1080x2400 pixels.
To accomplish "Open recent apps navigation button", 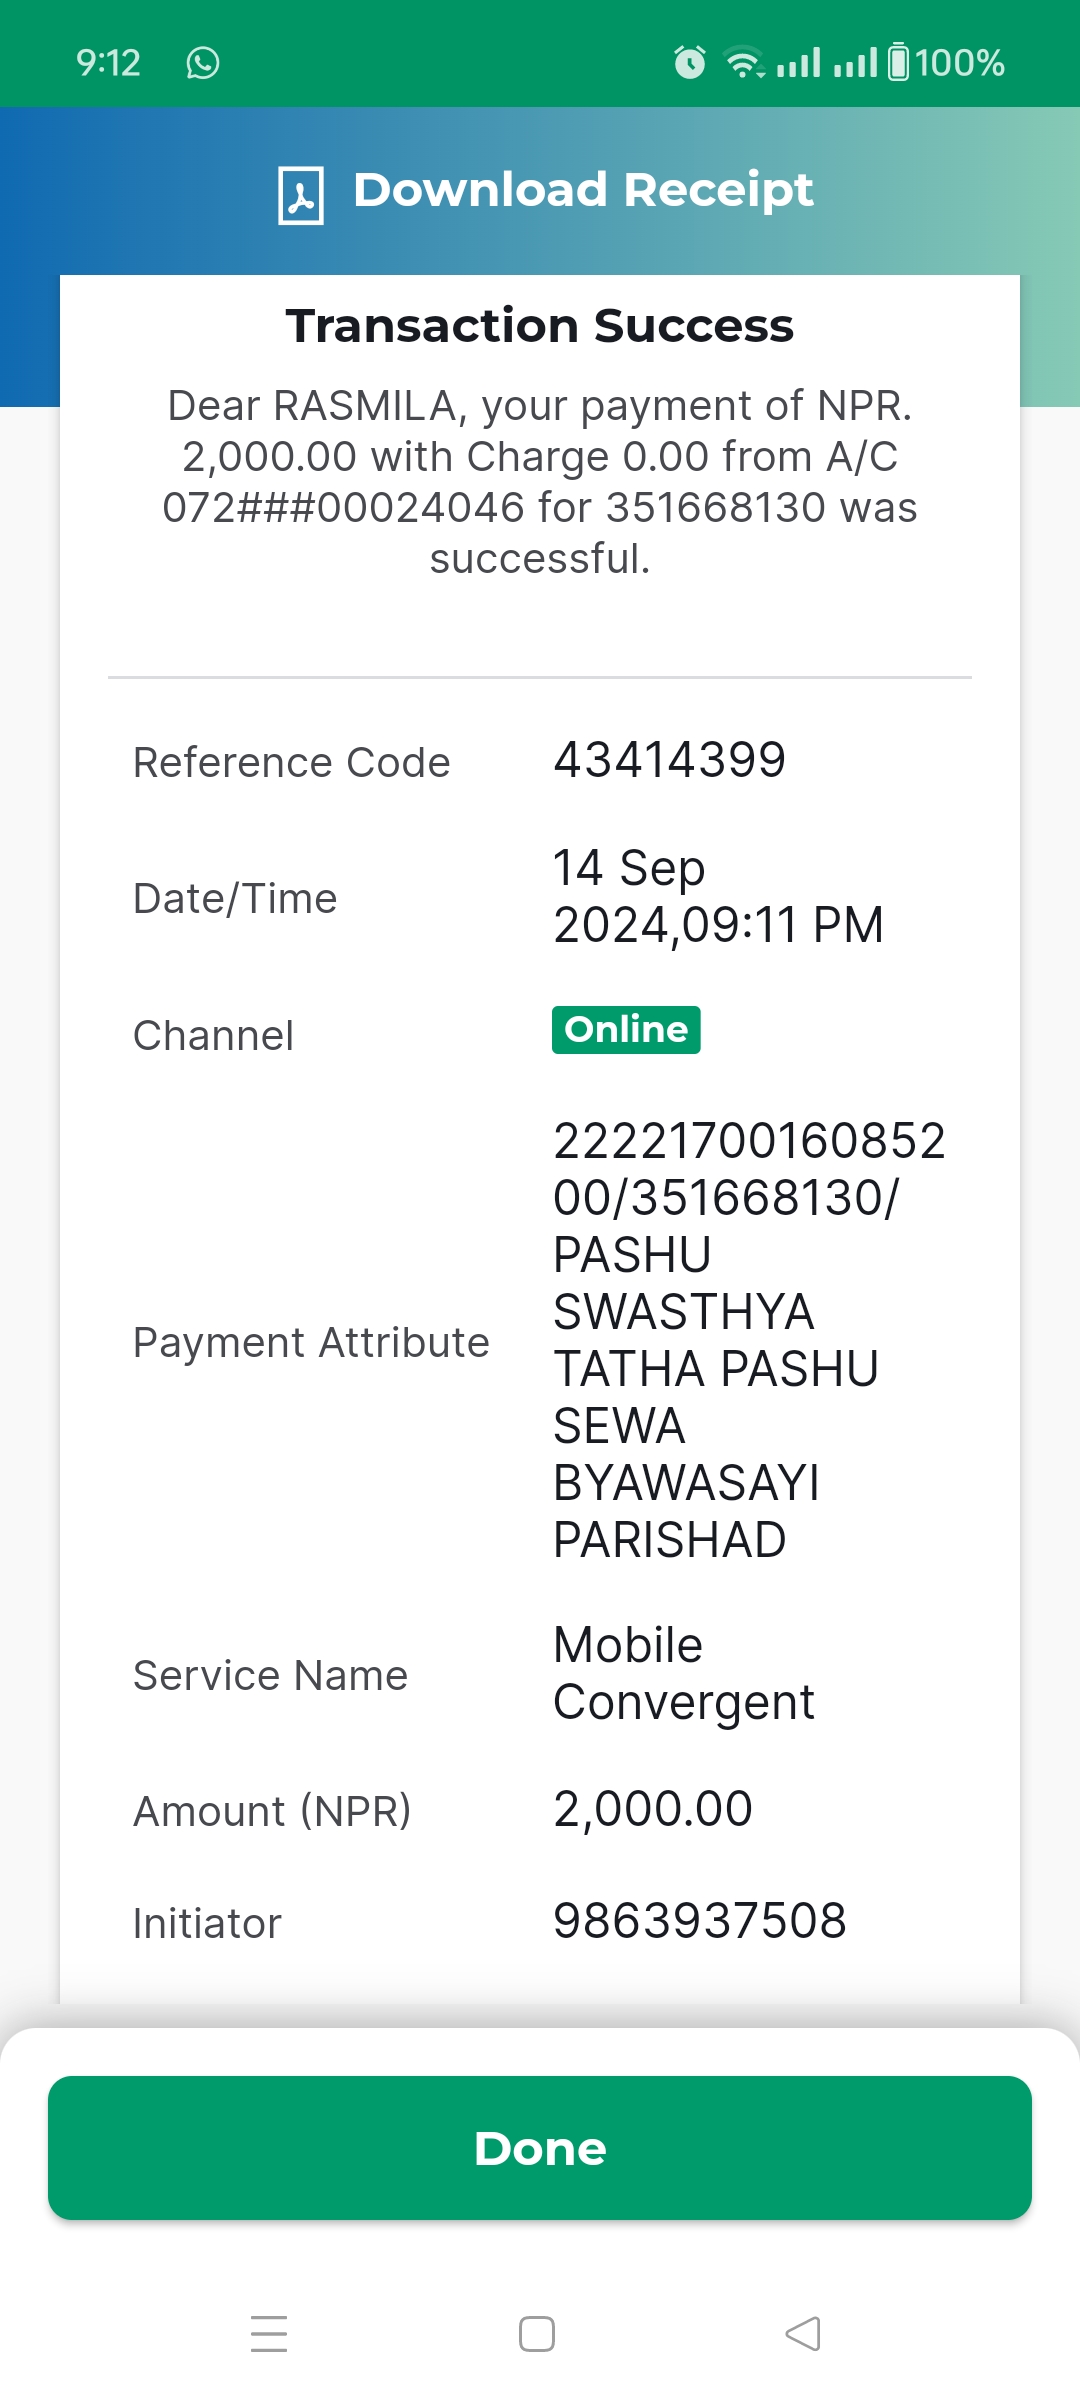I will 269,2333.
